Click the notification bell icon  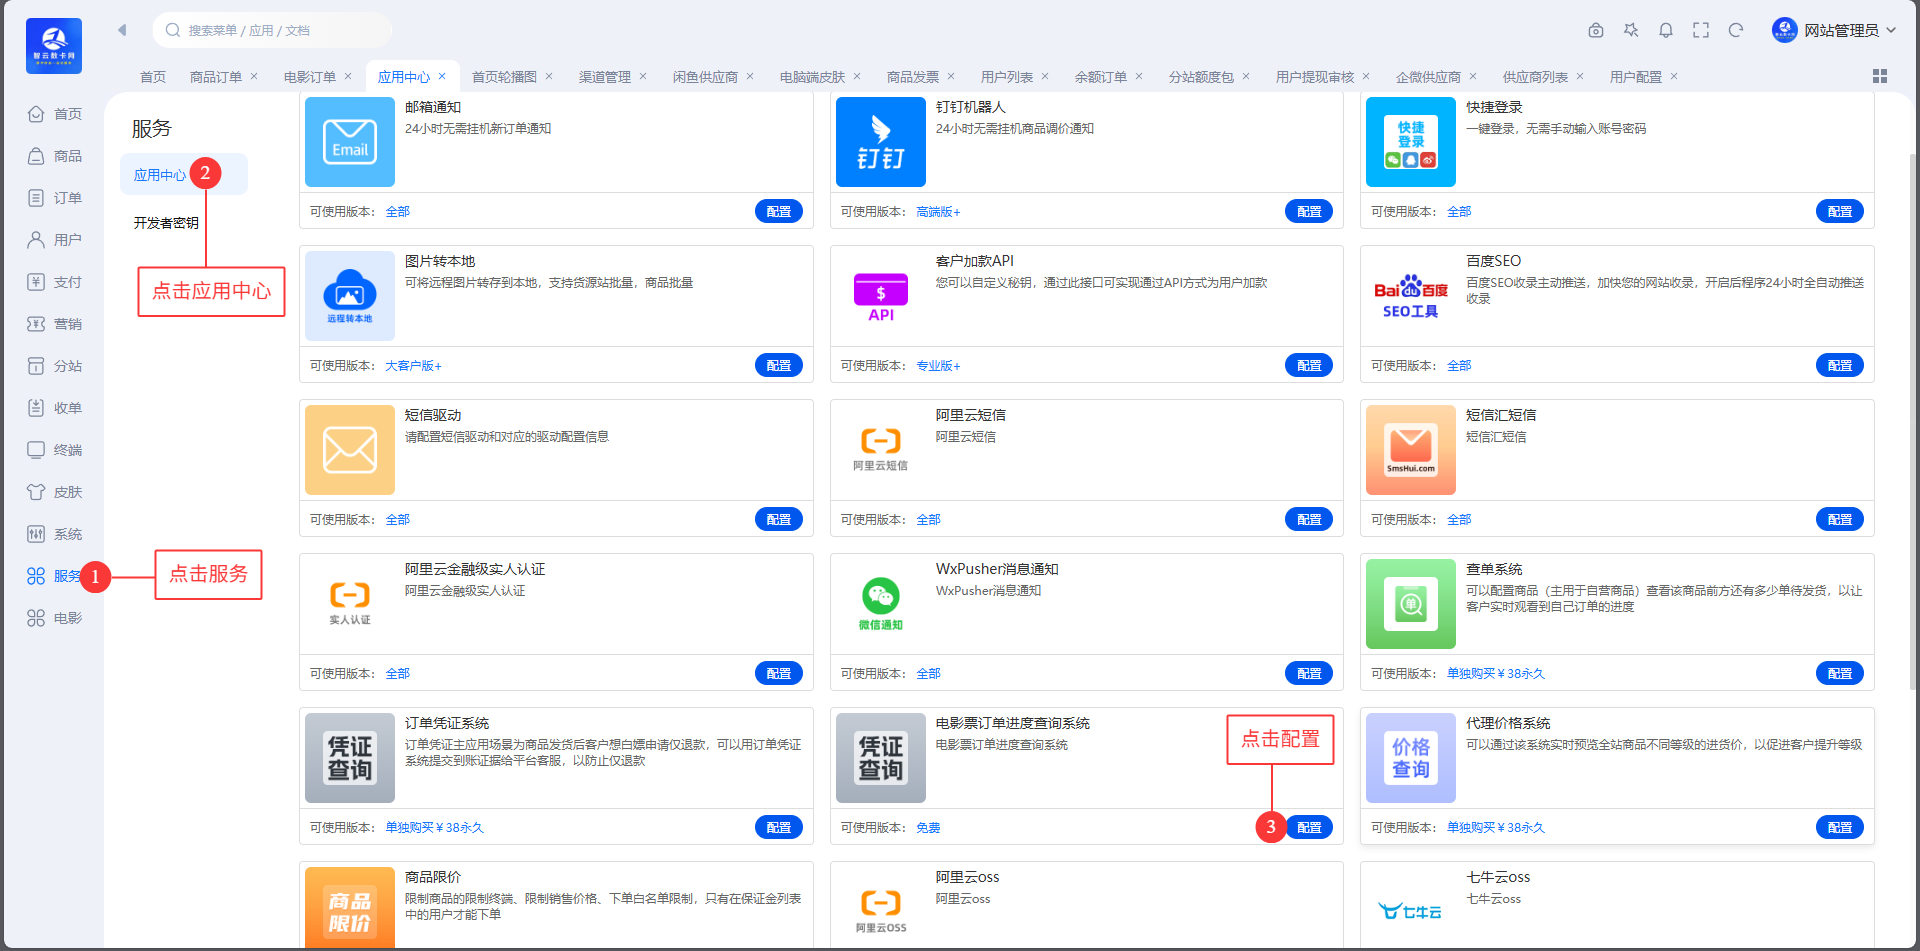[1665, 30]
